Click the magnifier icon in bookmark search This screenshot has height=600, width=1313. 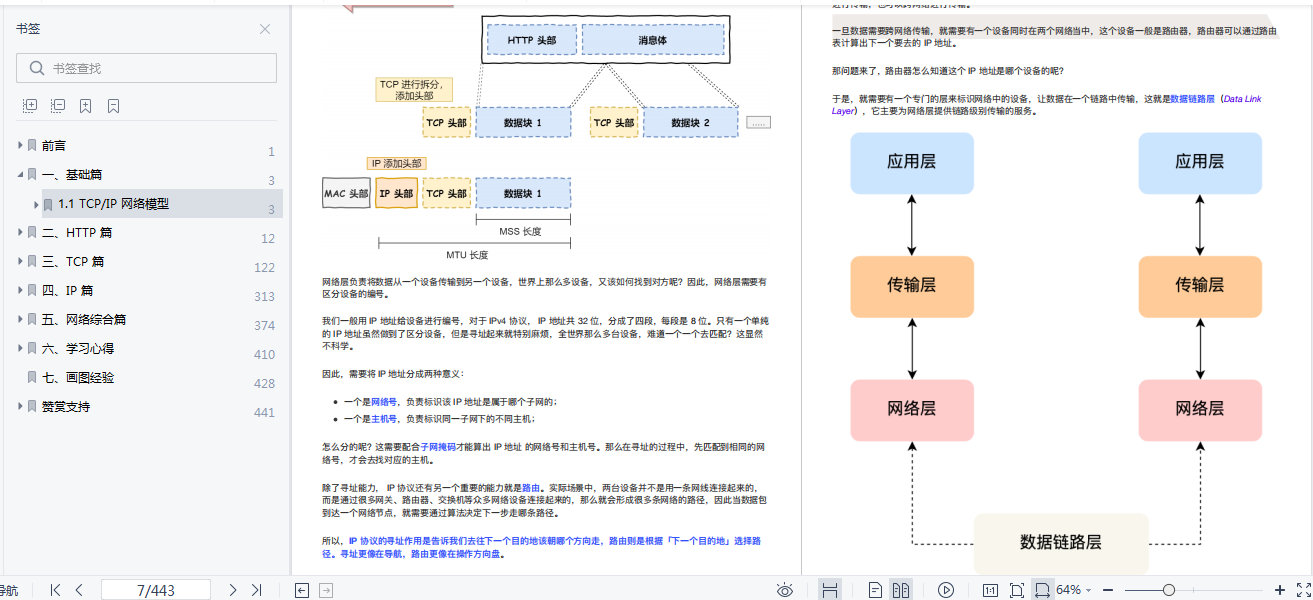pos(37,68)
